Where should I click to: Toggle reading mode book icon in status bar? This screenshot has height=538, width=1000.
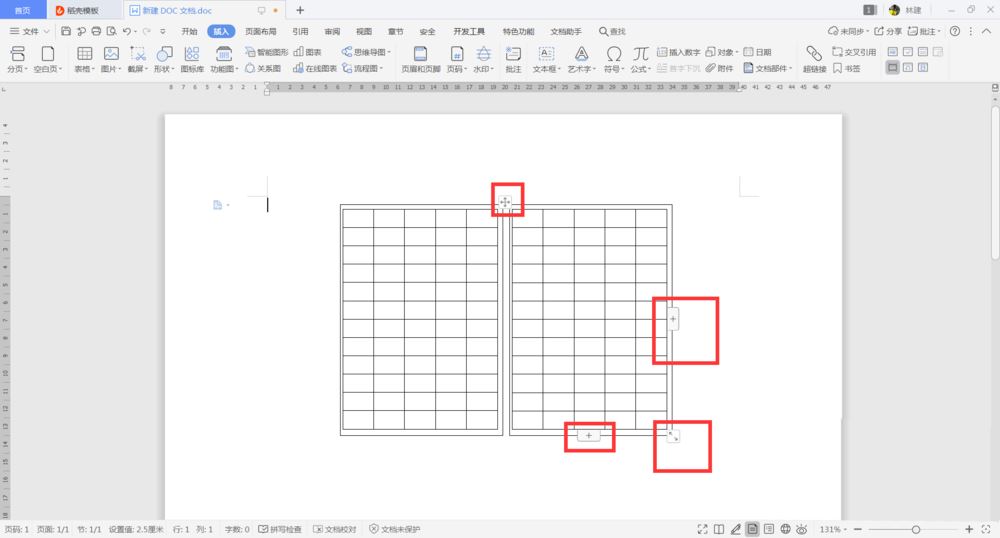coord(719,529)
